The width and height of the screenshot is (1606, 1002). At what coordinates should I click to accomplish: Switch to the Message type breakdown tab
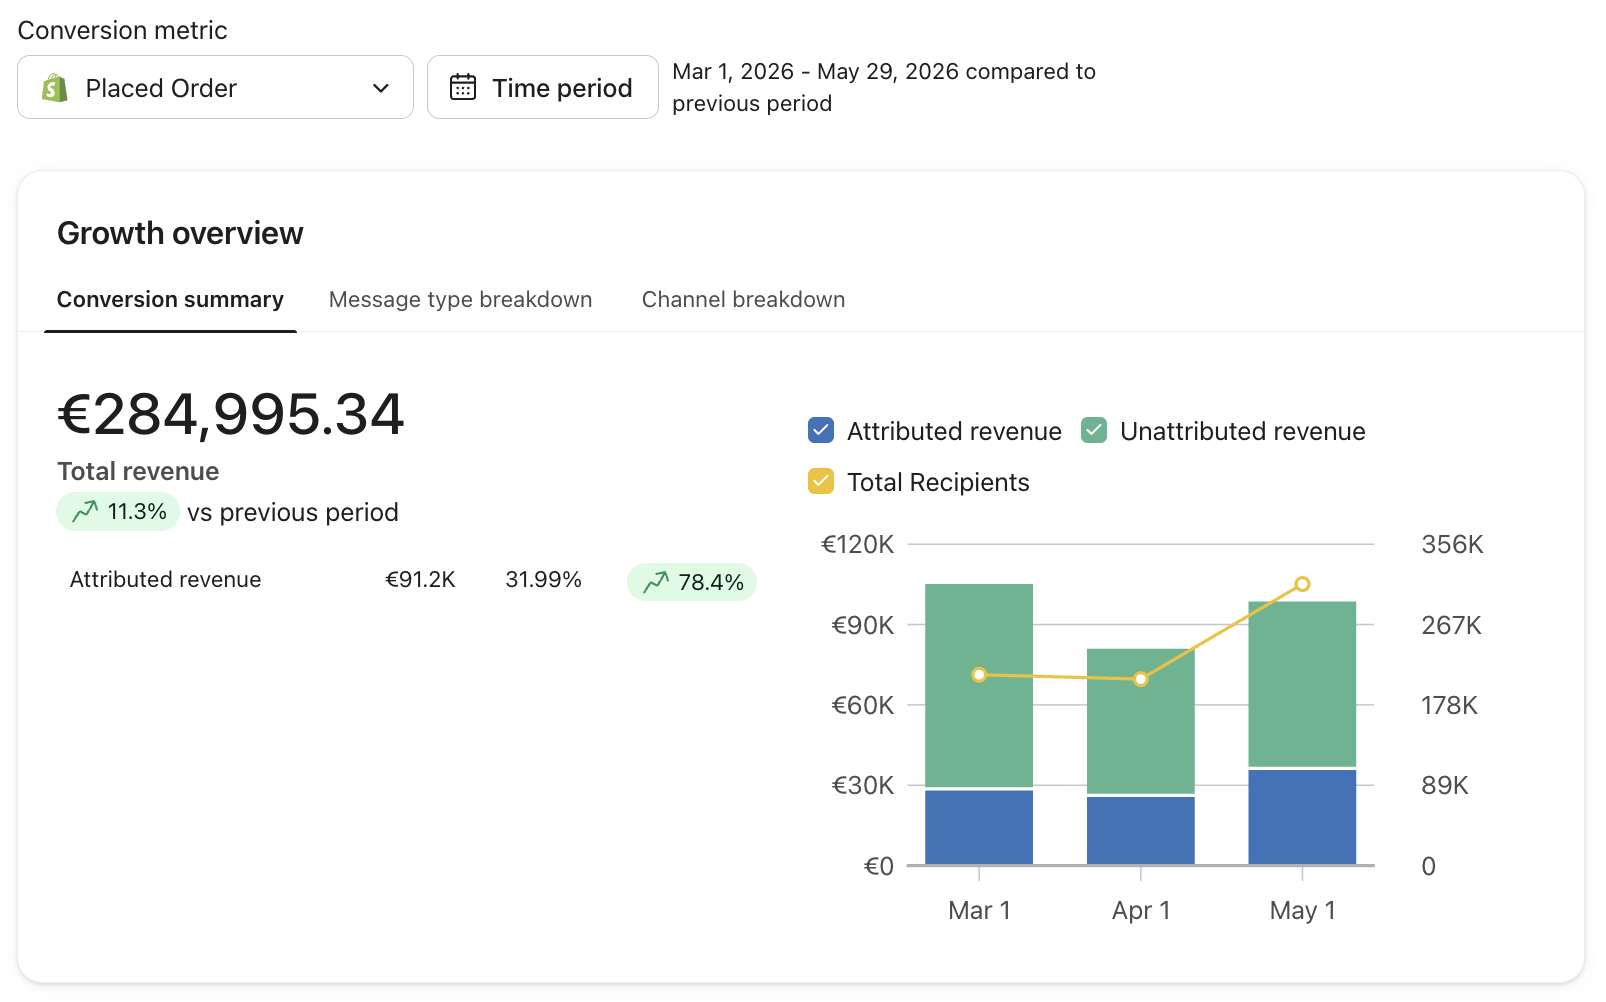tap(460, 300)
